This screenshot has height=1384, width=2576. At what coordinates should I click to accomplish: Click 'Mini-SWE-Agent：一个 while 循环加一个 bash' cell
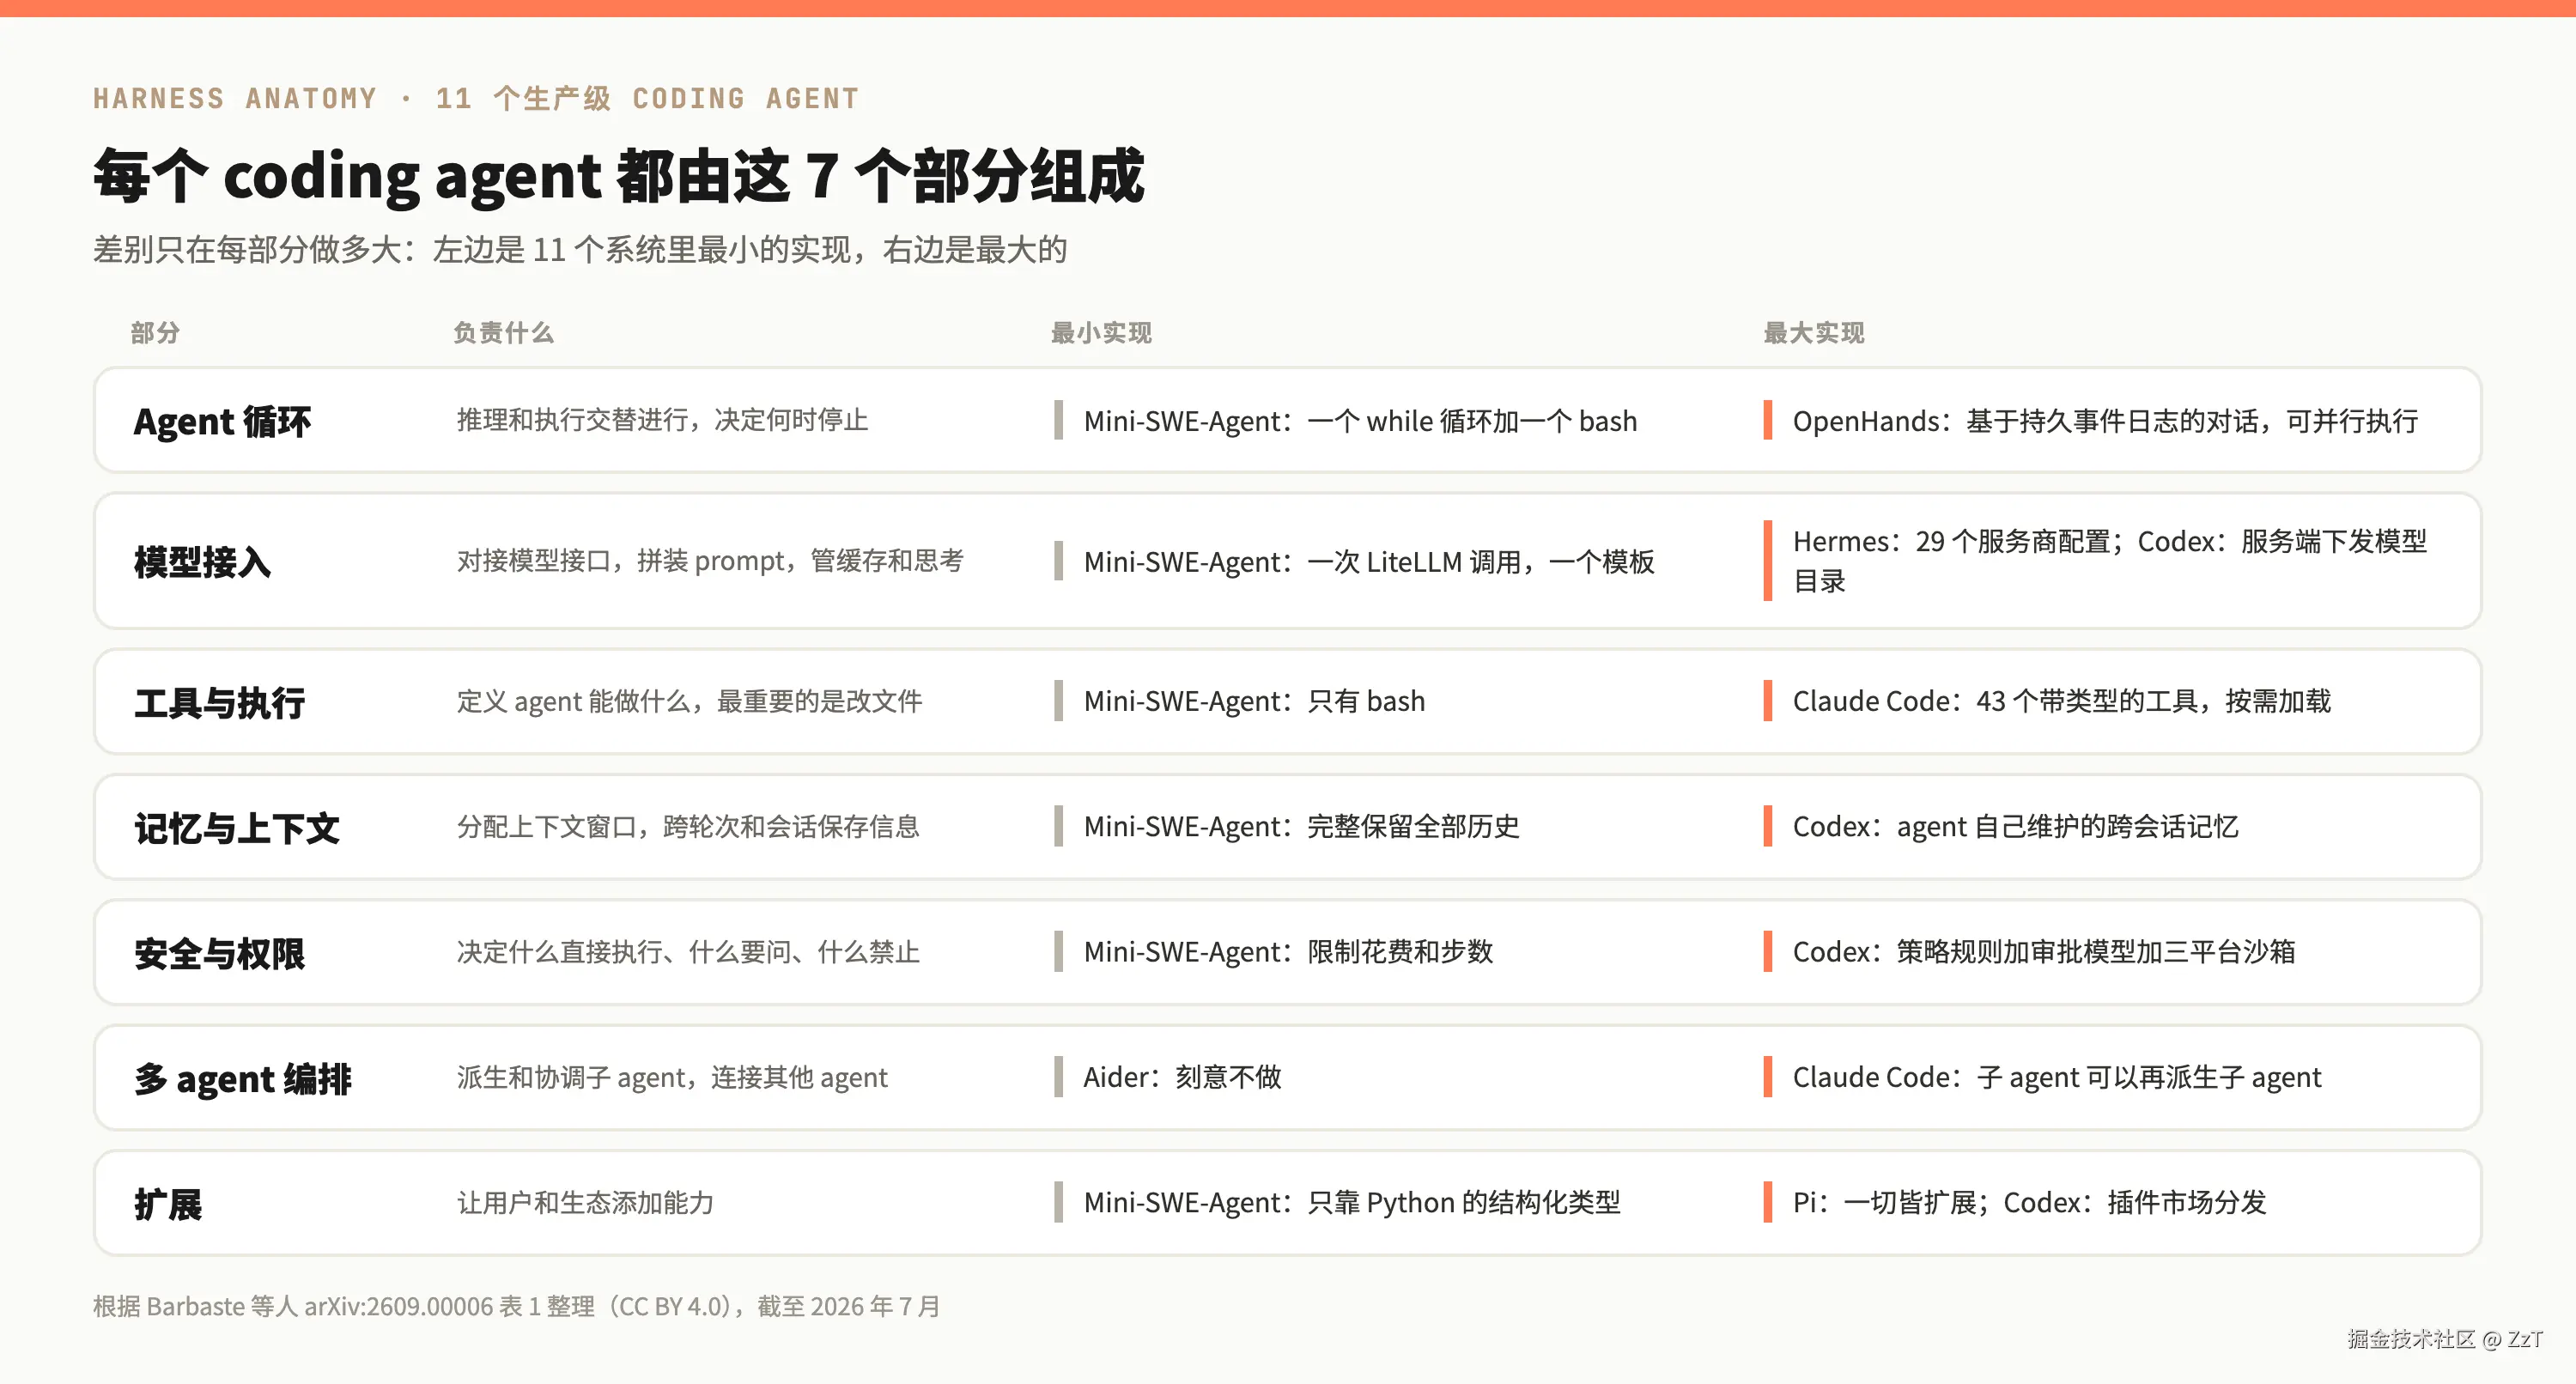1360,421
